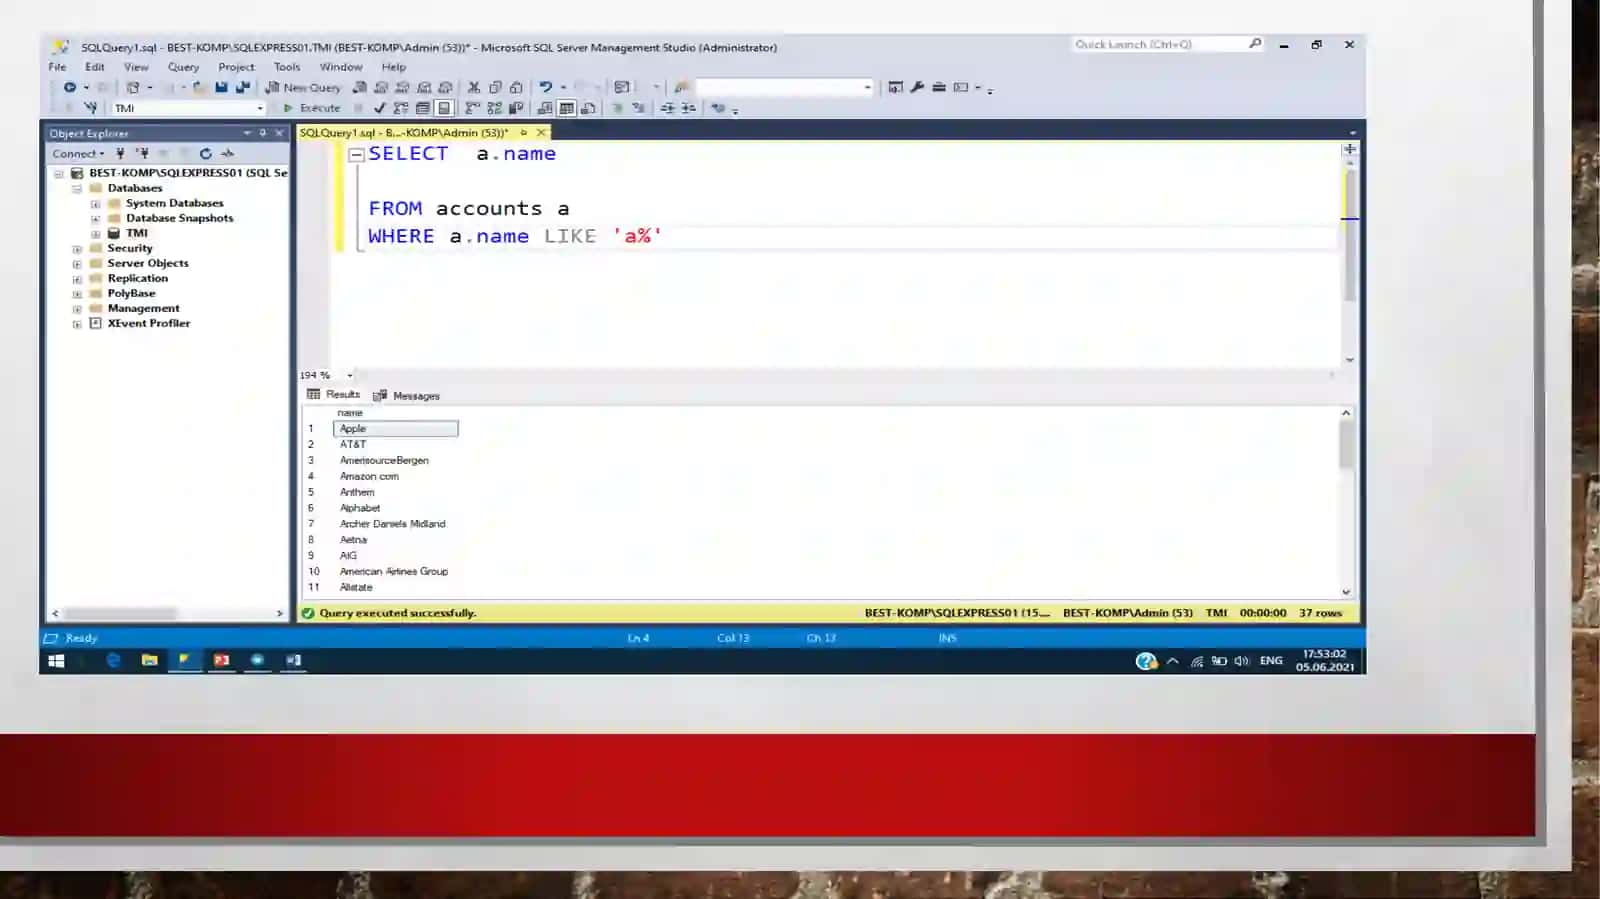This screenshot has height=899, width=1600.
Task: Open File Explorer from taskbar
Action: (x=149, y=660)
